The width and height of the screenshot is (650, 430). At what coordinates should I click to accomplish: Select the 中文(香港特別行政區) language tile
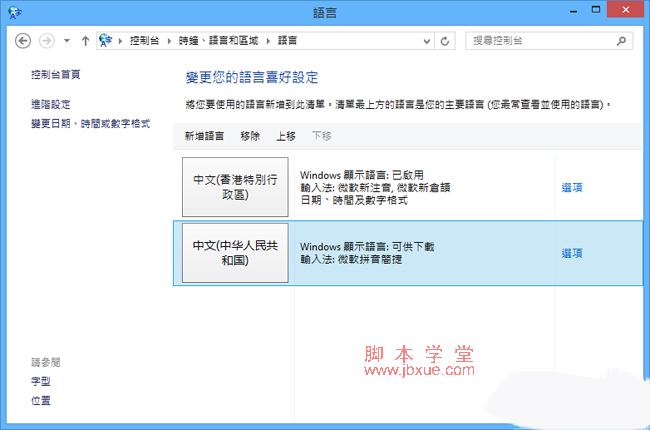[x=235, y=187]
